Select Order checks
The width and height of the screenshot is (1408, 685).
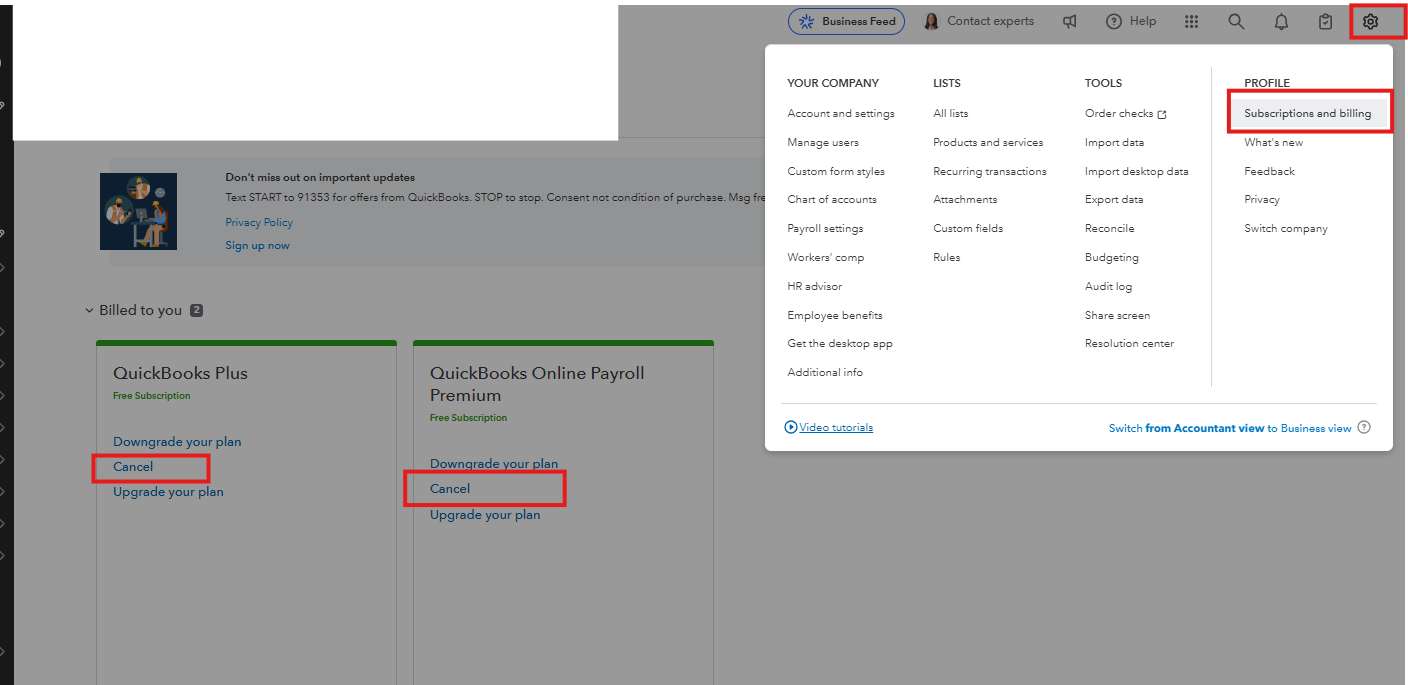pyautogui.click(x=1126, y=113)
